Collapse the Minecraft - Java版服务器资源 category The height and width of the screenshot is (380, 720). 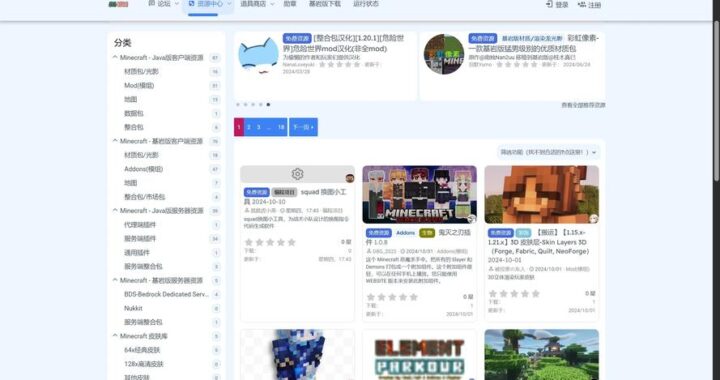pos(115,211)
